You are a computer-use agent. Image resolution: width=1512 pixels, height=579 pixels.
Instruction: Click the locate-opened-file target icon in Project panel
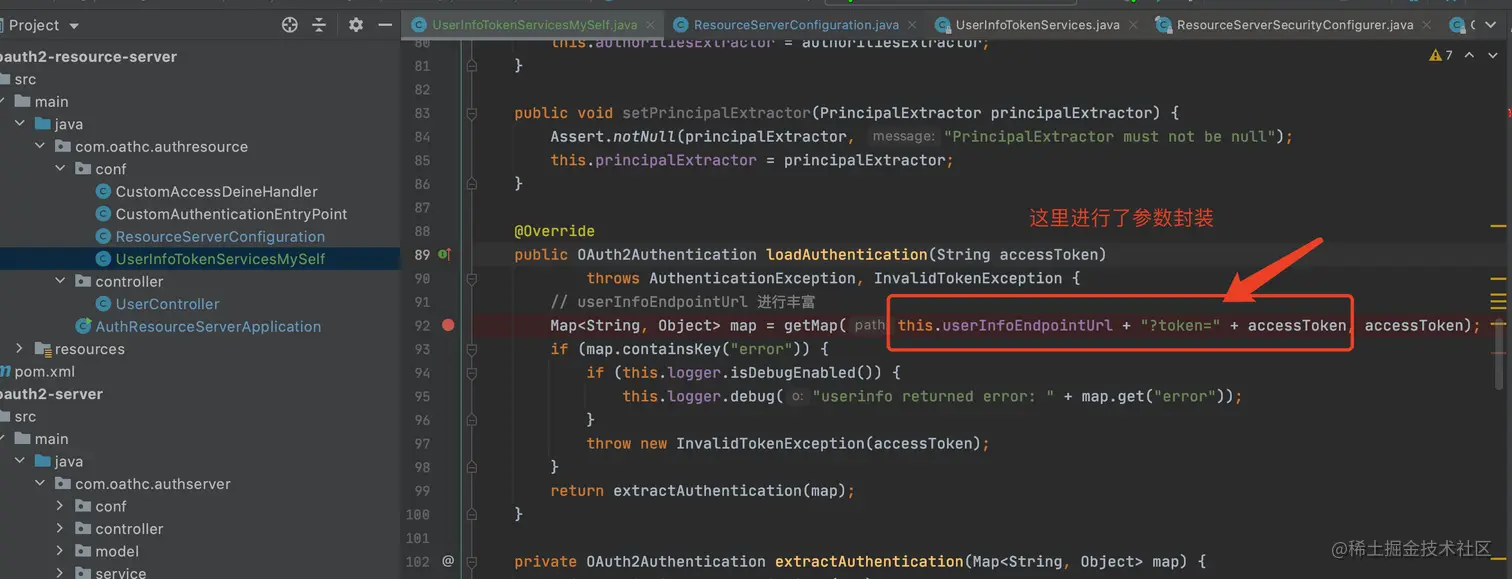[x=290, y=25]
